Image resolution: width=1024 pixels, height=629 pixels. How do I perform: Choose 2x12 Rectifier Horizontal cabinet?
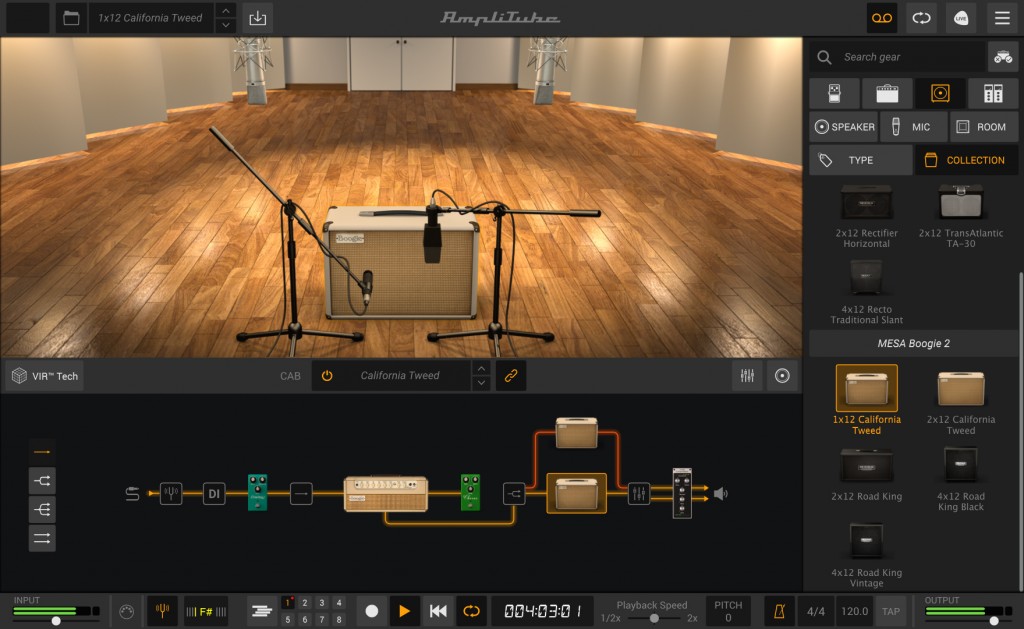[x=867, y=216]
